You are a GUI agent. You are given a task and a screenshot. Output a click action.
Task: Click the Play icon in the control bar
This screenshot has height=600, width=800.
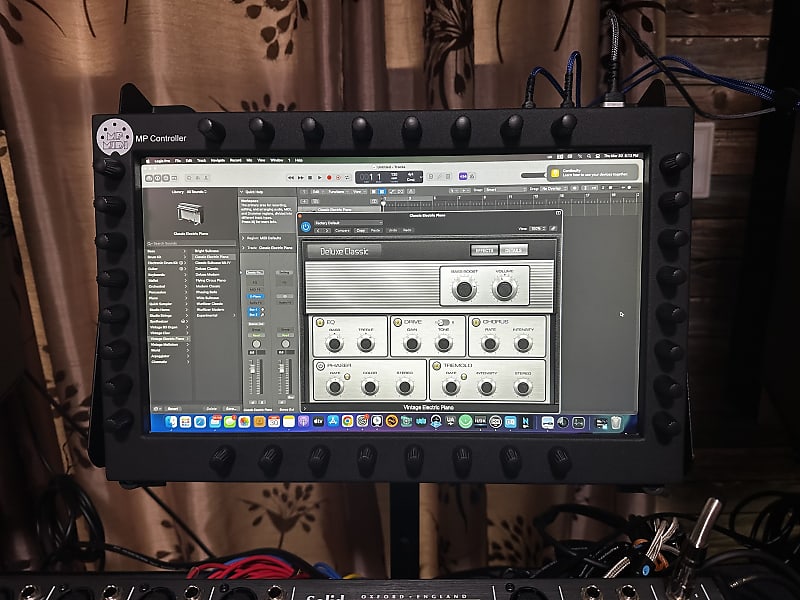320,177
